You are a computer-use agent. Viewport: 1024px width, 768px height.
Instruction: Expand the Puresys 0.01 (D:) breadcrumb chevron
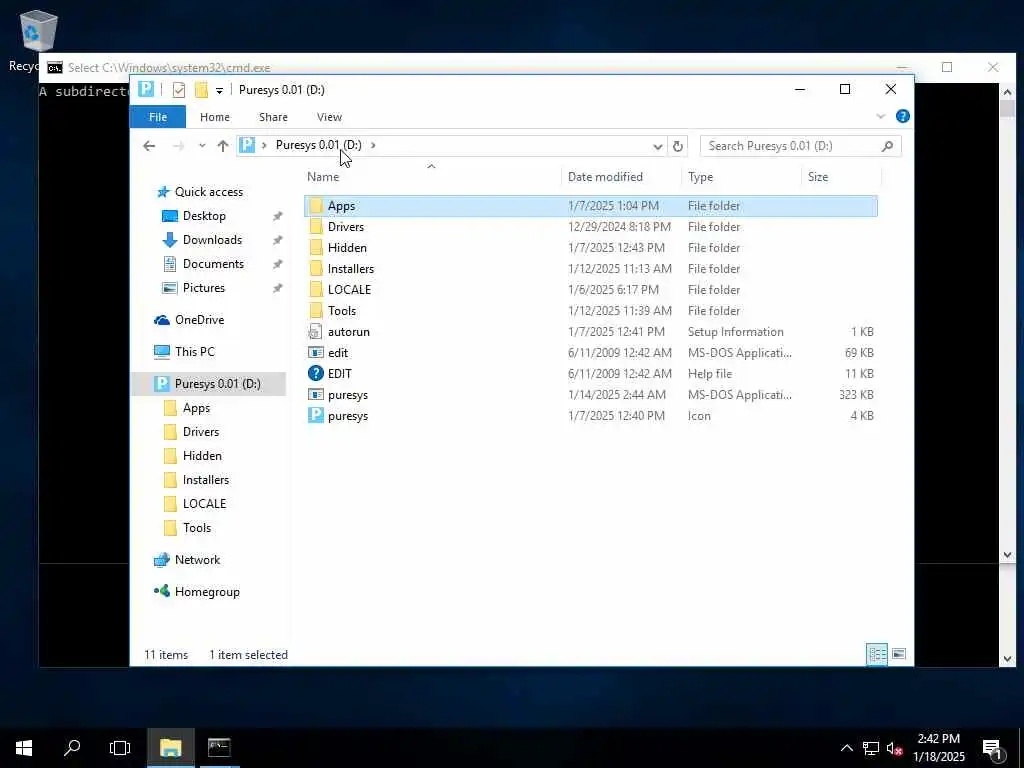click(x=373, y=145)
